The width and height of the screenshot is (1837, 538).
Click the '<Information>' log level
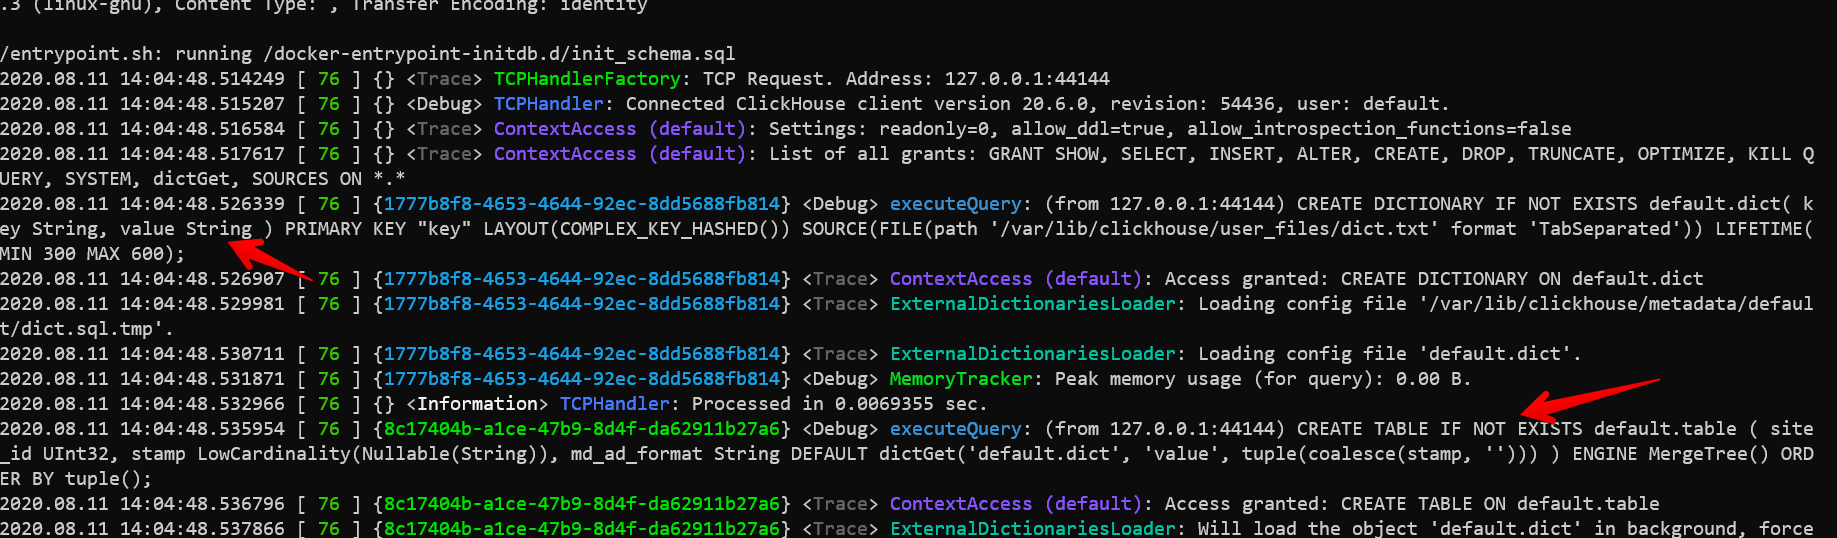tap(477, 404)
